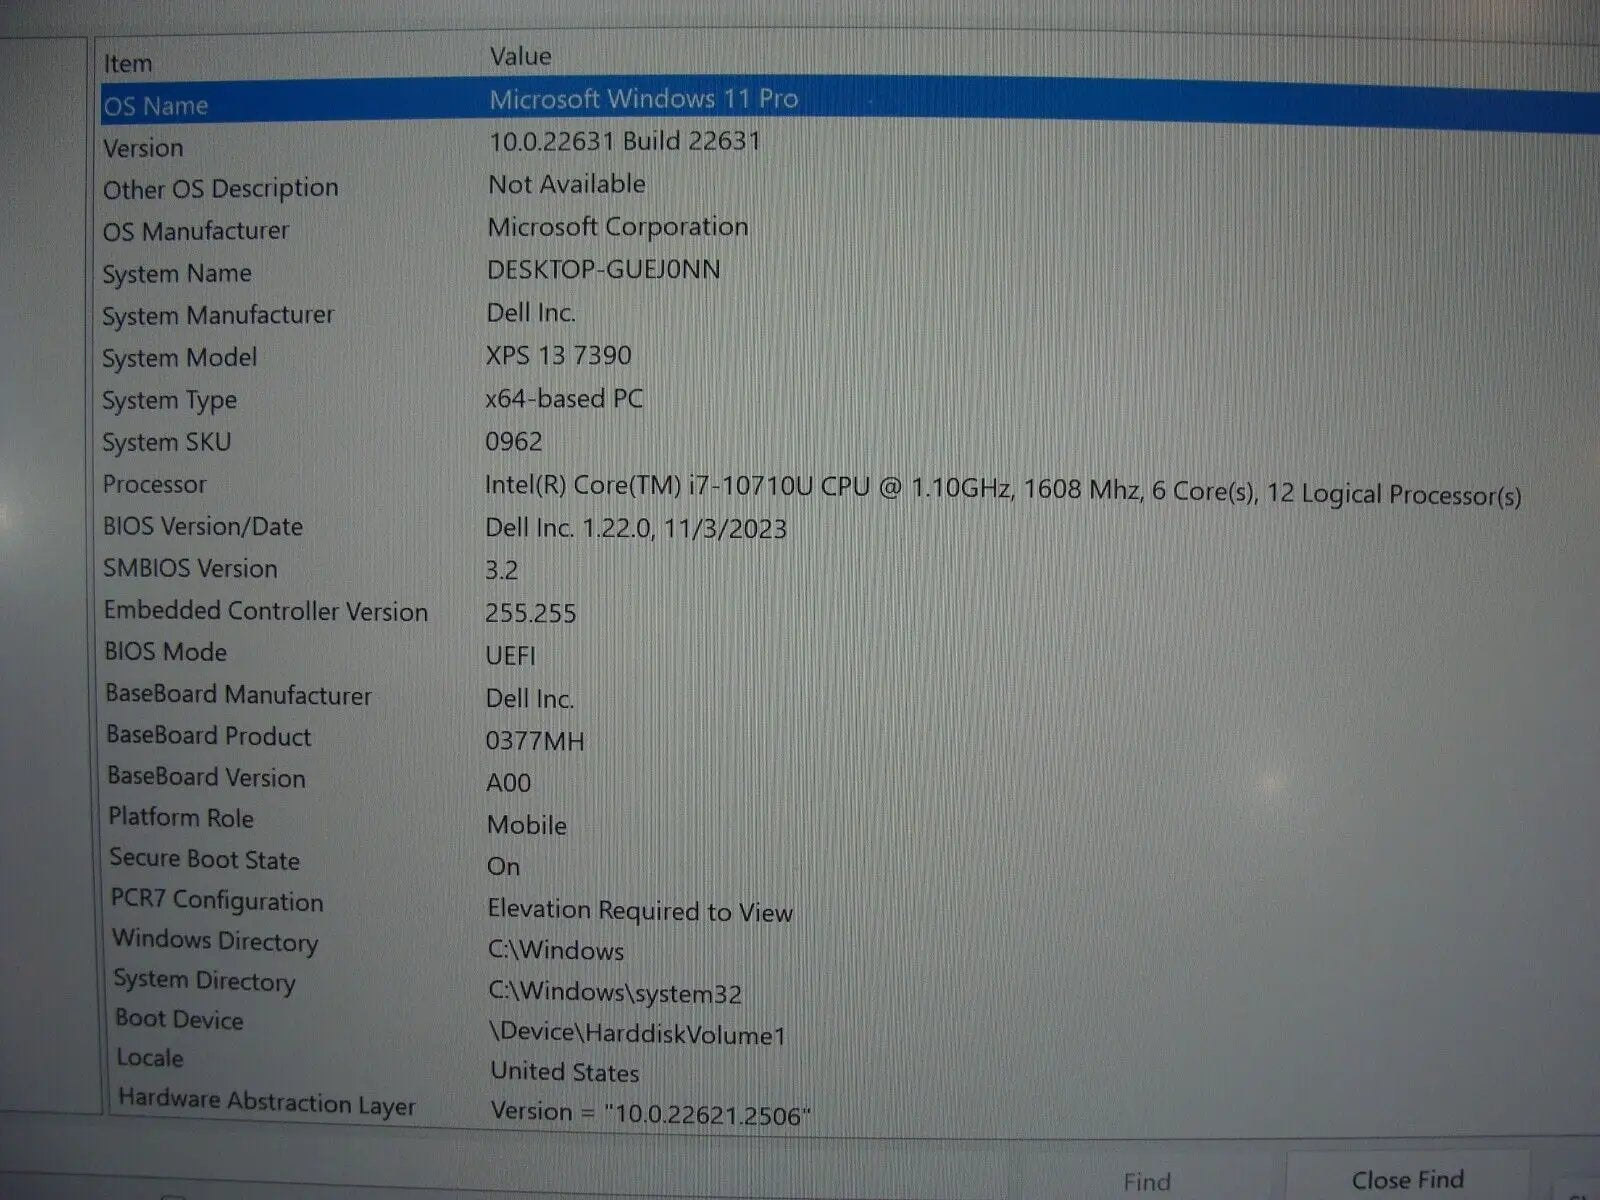The image size is (1600, 1200).
Task: Click the Item column header
Action: pyautogui.click(x=128, y=63)
